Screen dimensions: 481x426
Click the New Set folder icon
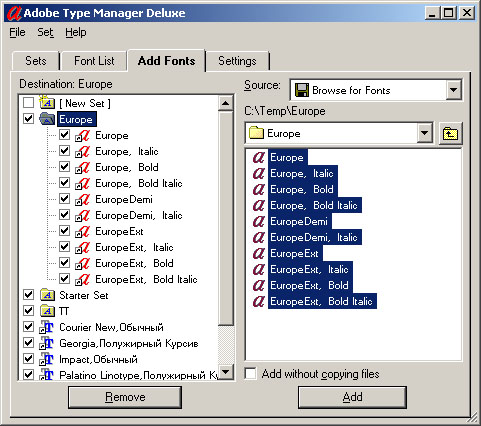click(x=47, y=102)
